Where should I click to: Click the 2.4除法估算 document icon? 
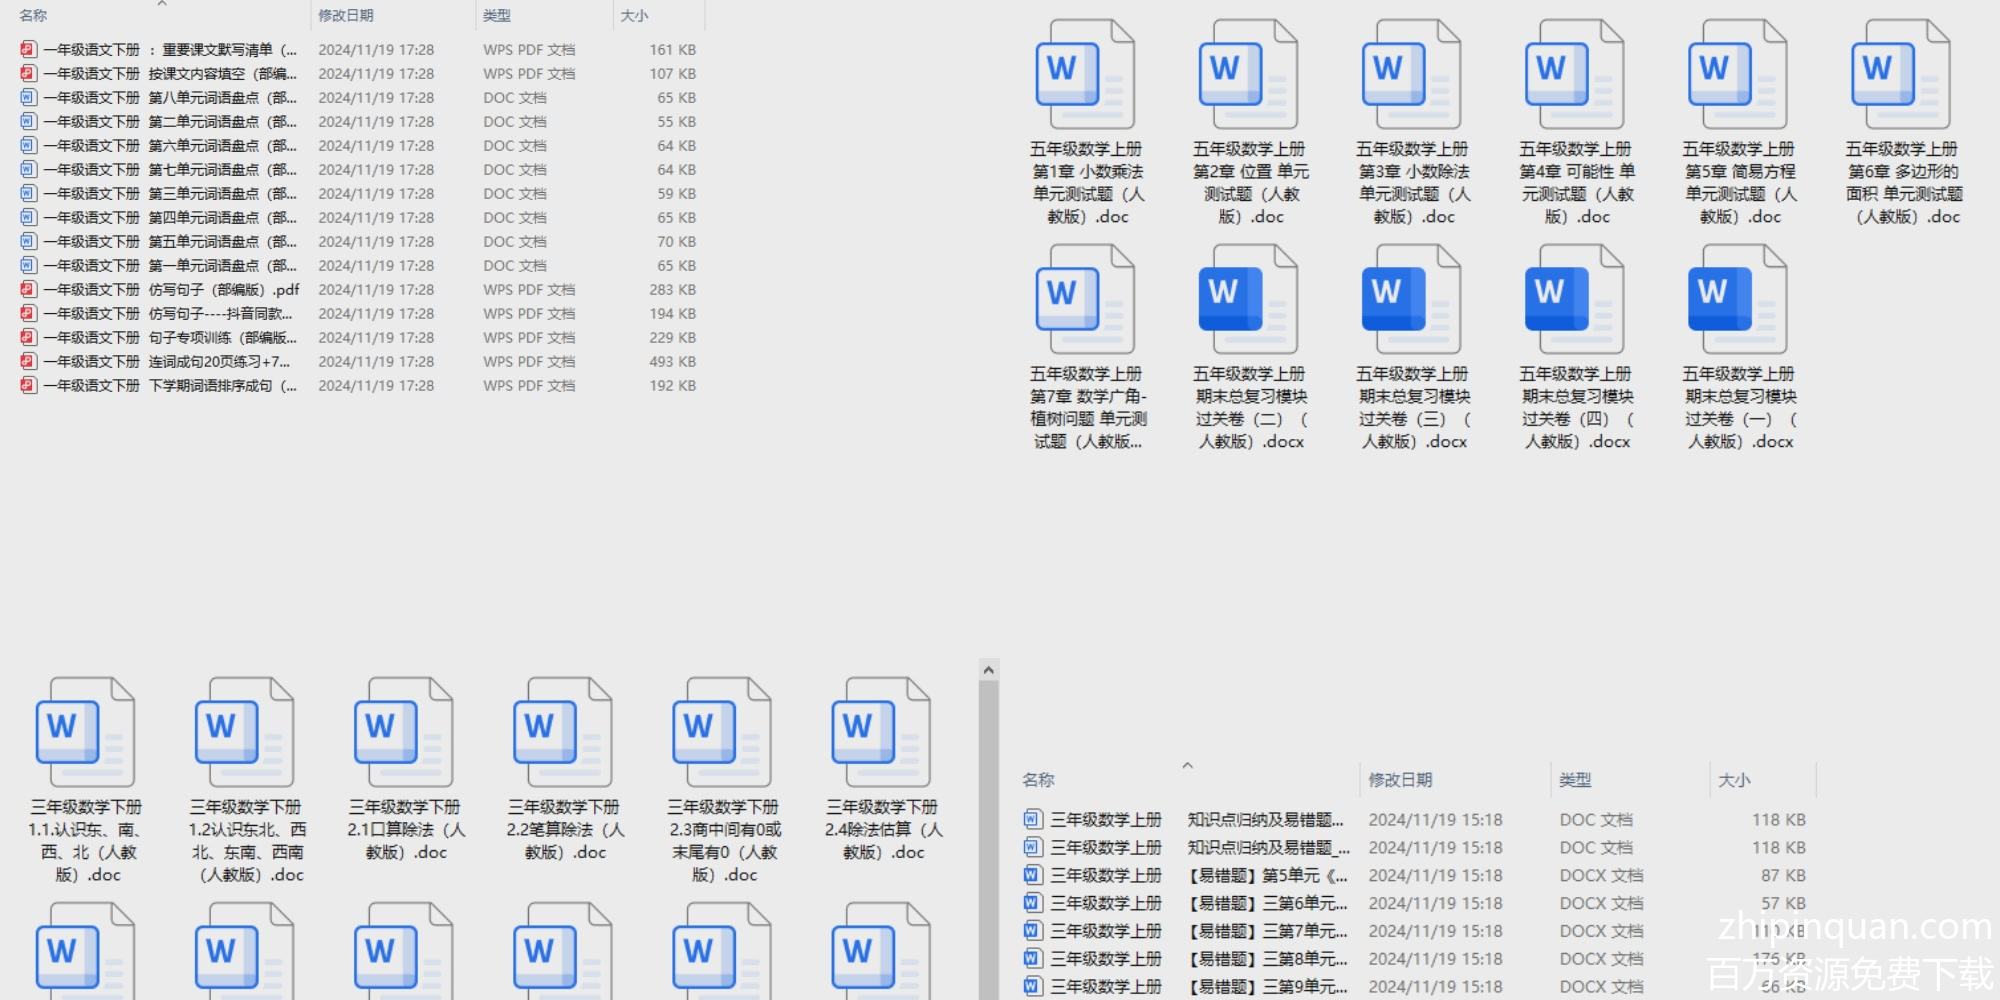click(881, 733)
